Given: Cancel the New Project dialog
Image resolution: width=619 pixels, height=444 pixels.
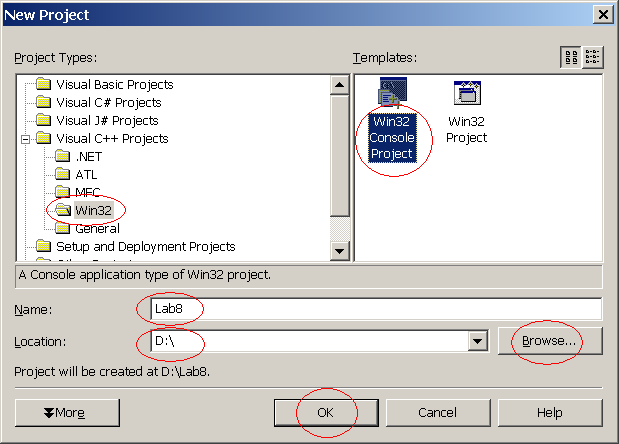Looking at the screenshot, I should pos(438,413).
